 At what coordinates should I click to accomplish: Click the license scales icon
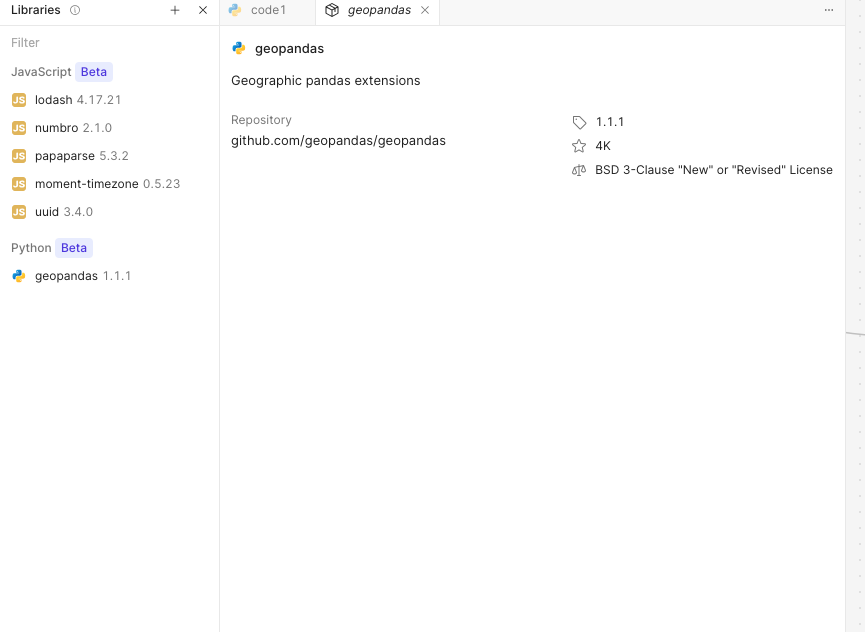point(579,170)
